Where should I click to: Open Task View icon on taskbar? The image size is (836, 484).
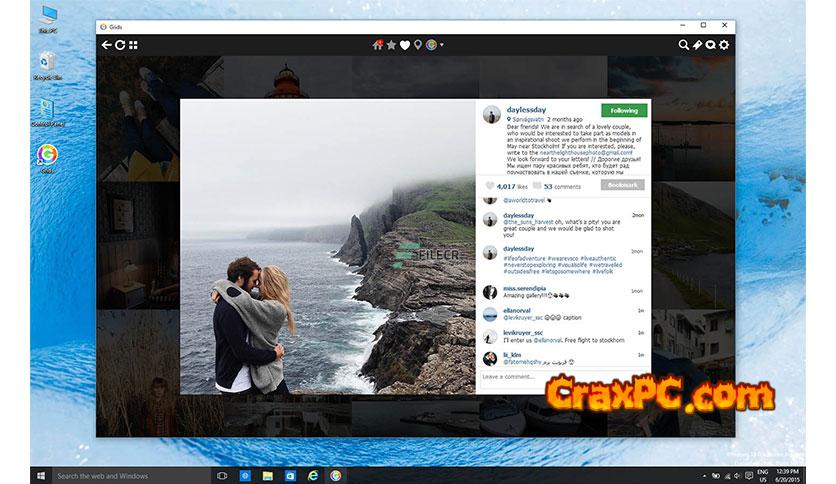[222, 475]
